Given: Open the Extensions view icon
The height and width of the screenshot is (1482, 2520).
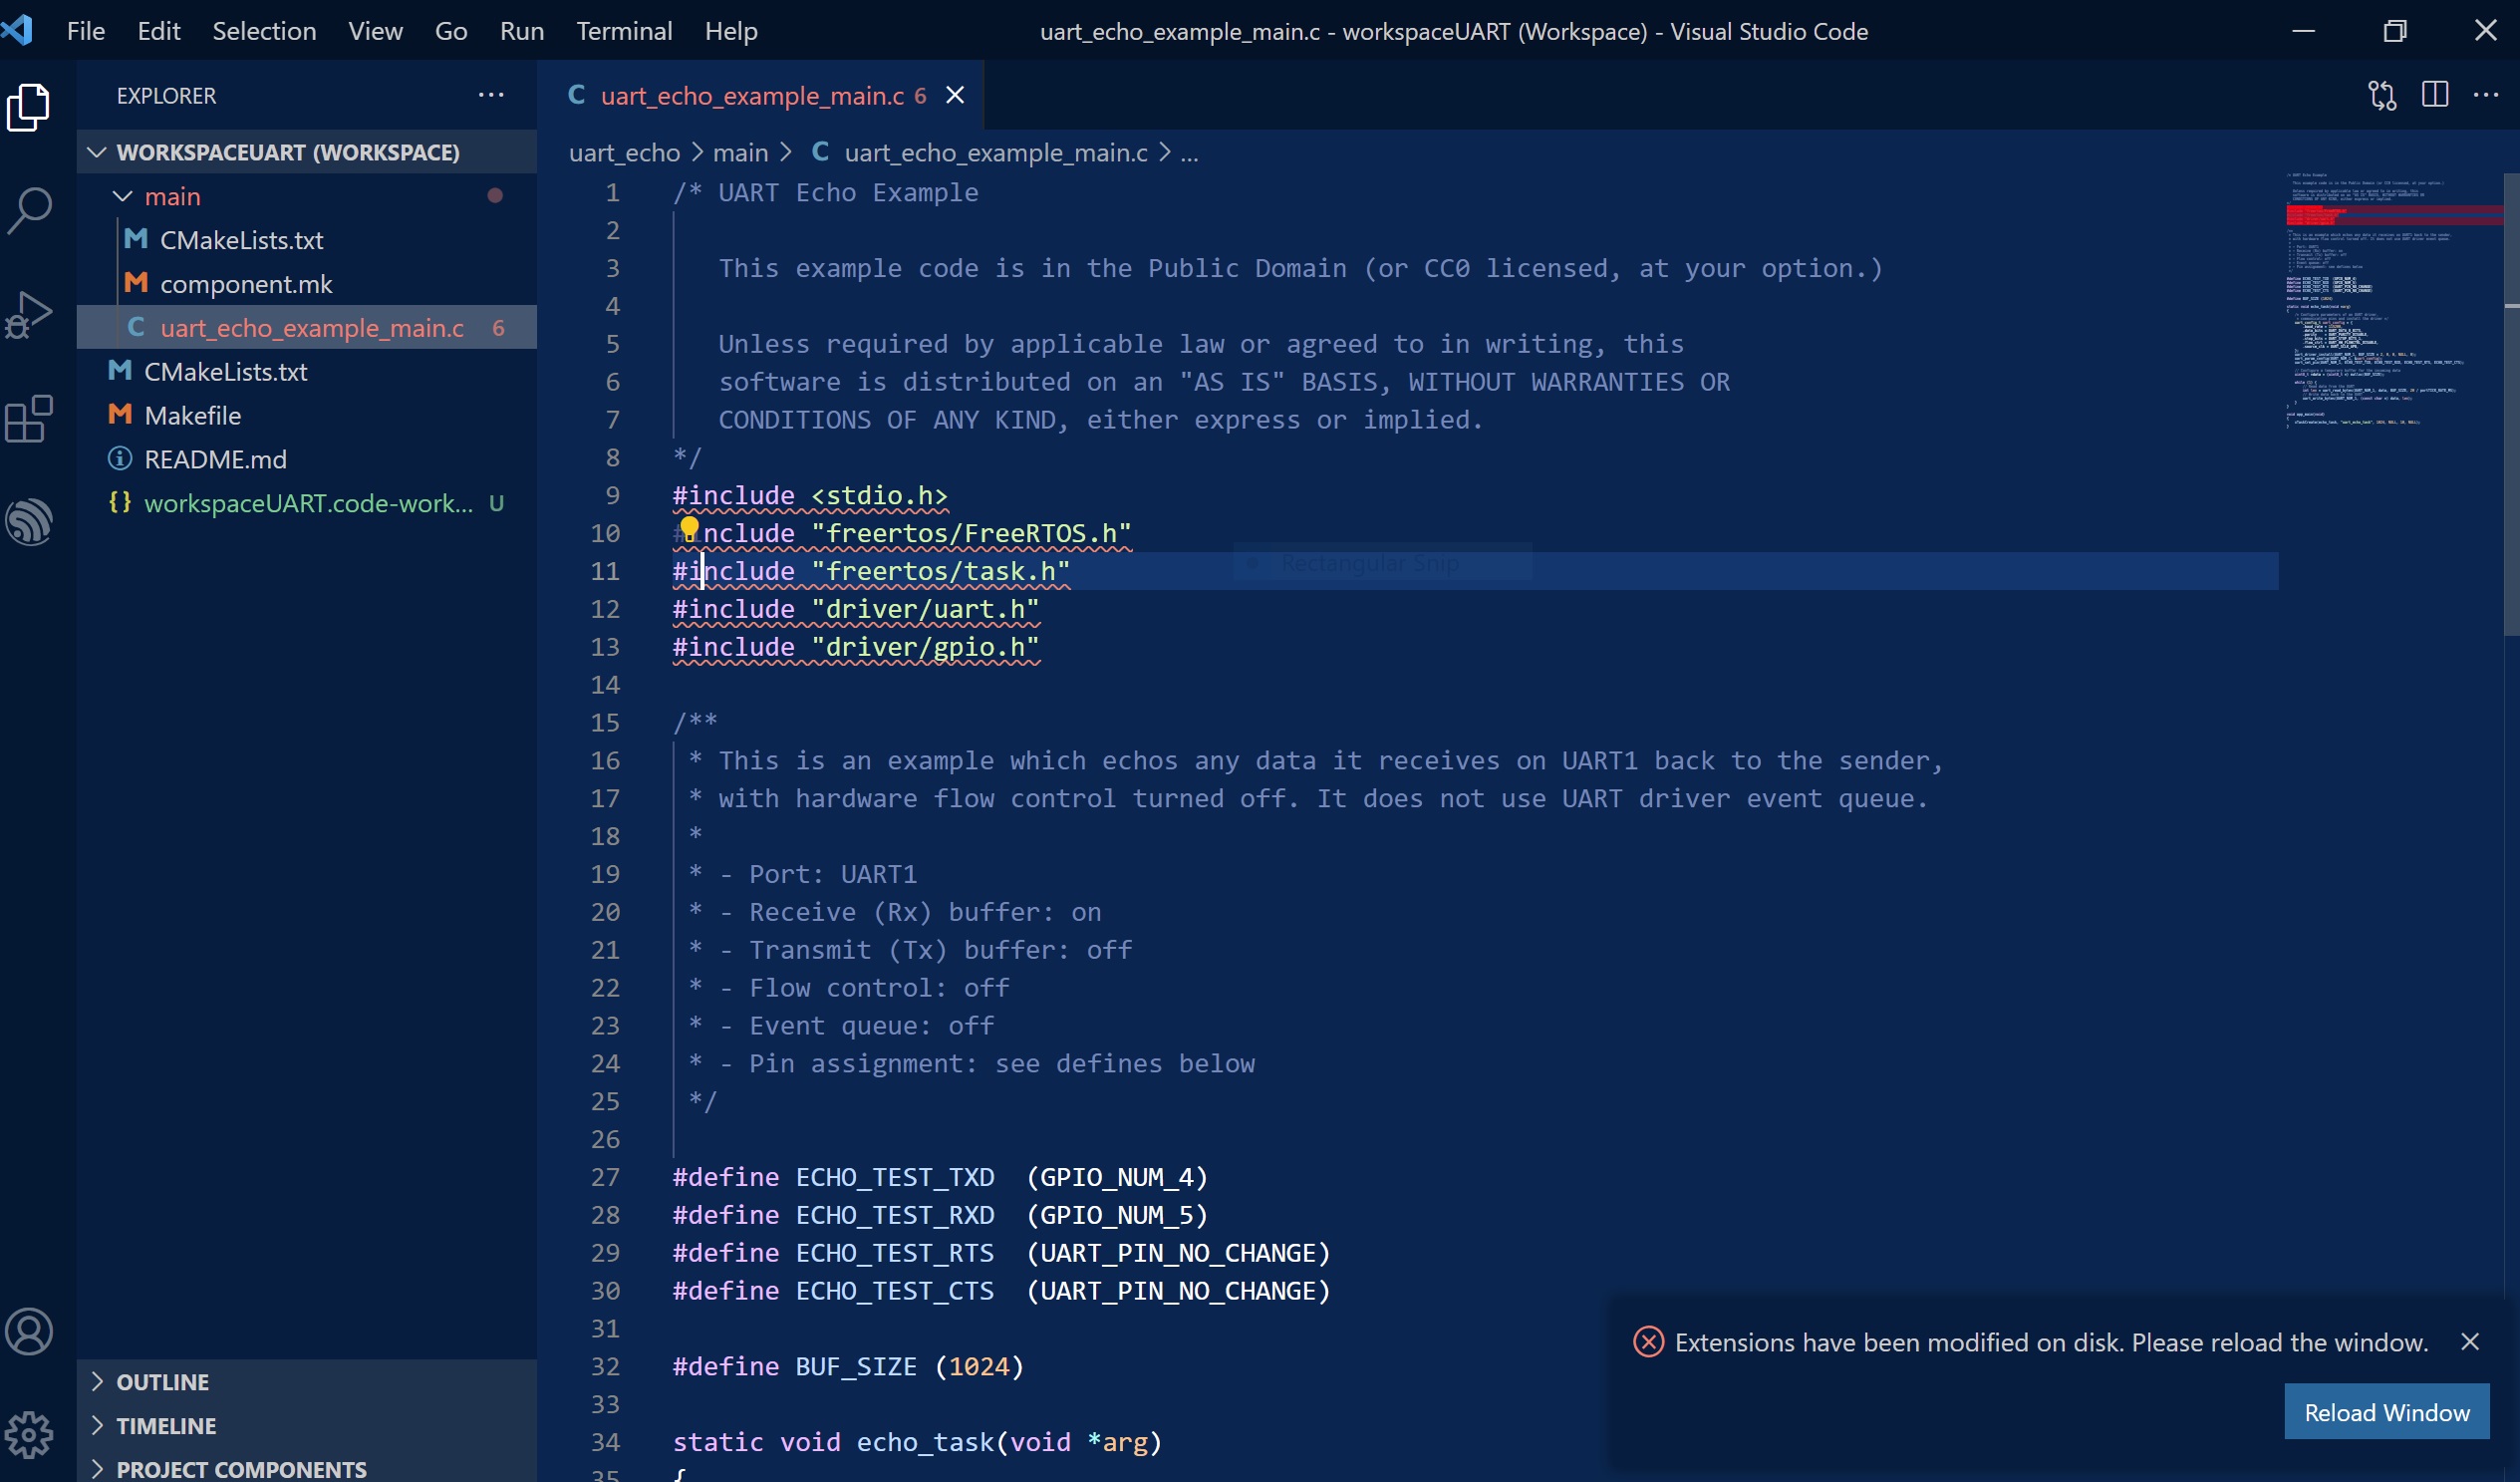Looking at the screenshot, I should coord(30,420).
